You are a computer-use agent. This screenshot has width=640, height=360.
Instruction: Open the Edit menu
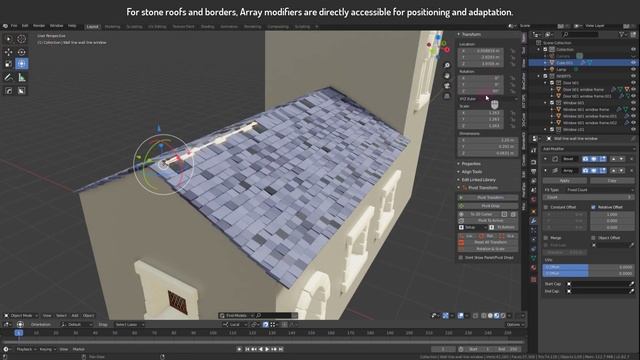(x=25, y=26)
